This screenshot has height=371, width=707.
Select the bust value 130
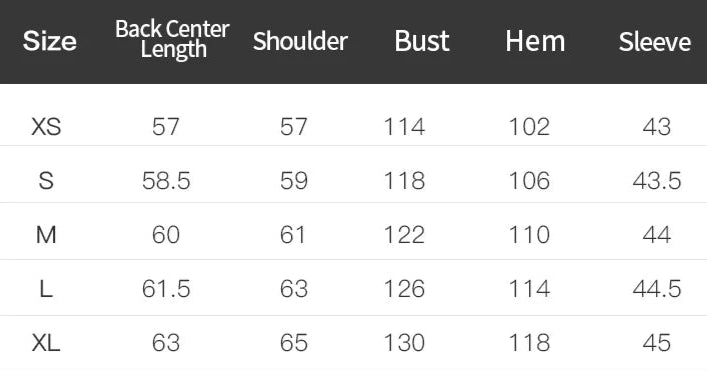(x=404, y=343)
